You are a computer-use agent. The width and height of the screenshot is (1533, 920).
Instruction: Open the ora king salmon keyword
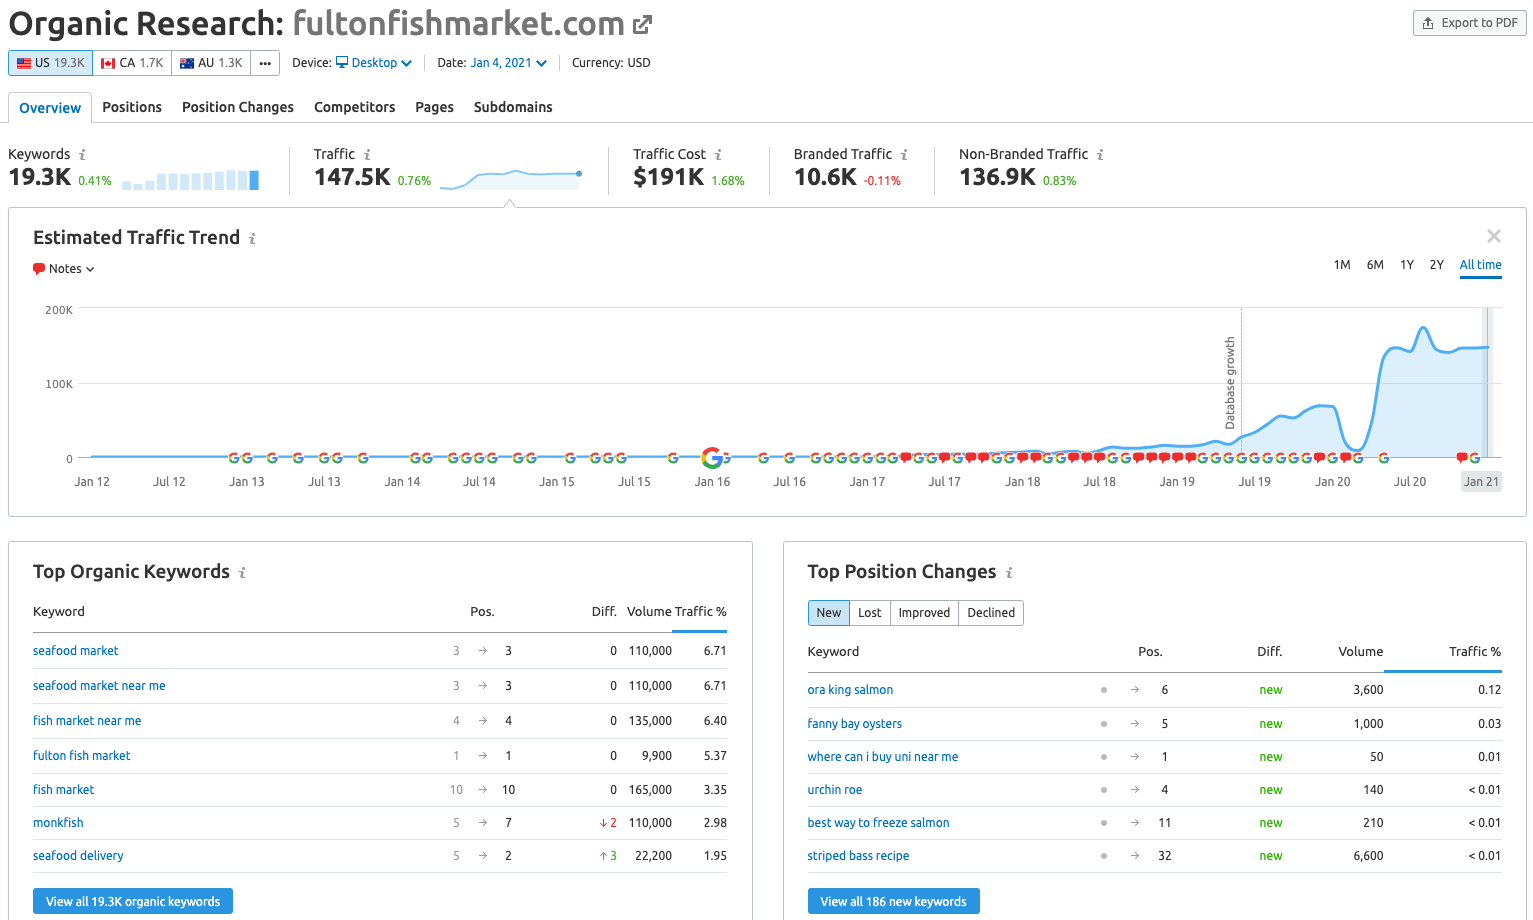(x=850, y=690)
